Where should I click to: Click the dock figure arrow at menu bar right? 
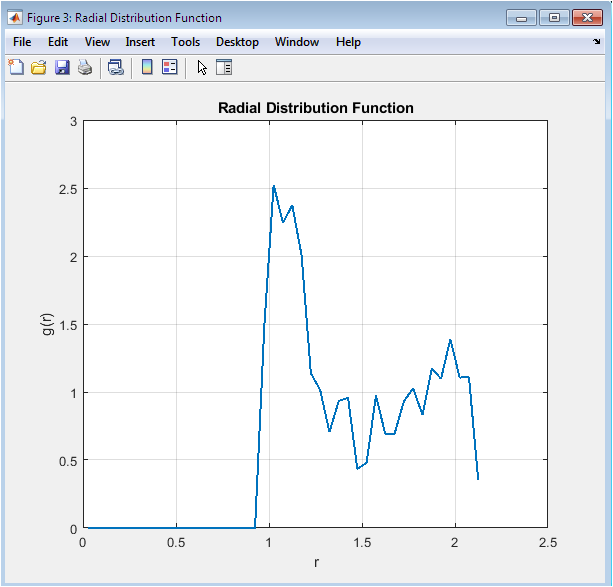click(597, 42)
